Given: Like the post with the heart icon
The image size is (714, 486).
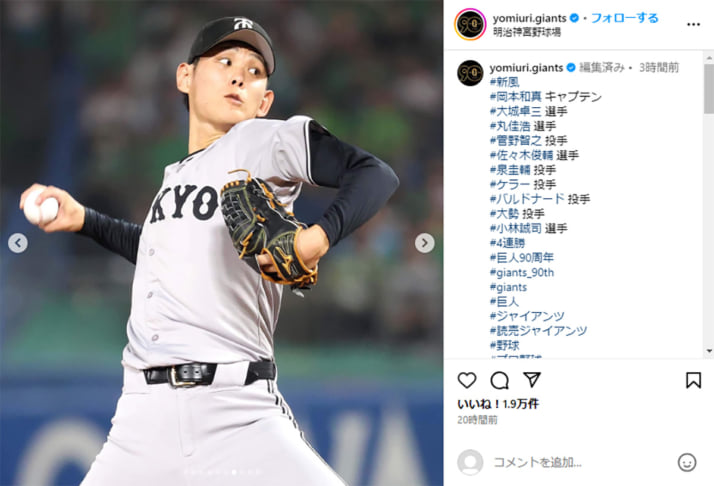Looking at the screenshot, I should pos(467,380).
